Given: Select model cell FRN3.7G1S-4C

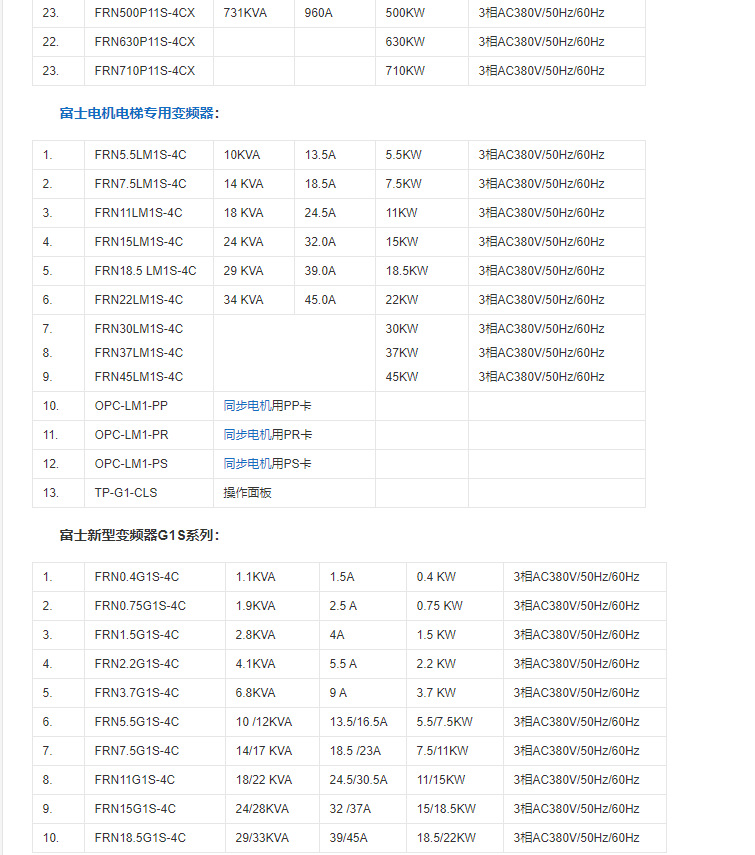Looking at the screenshot, I should click(155, 693).
